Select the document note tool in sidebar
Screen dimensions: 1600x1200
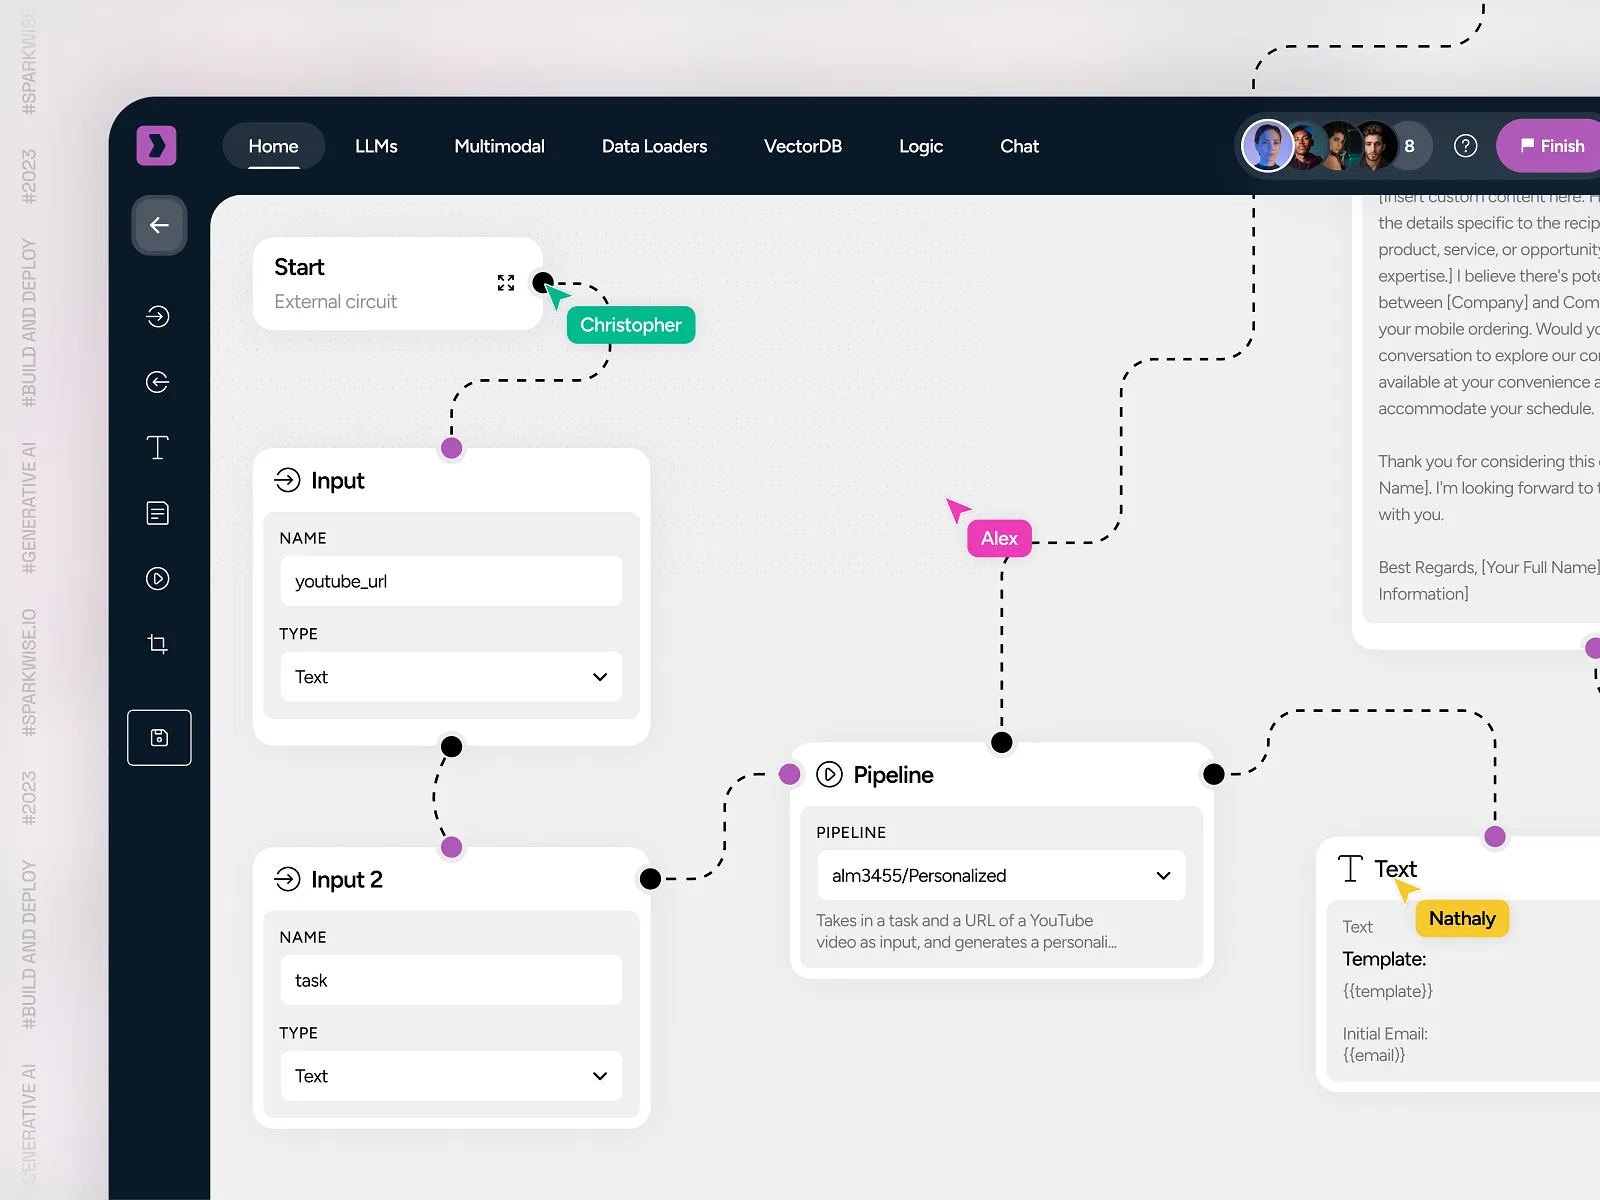coord(158,513)
